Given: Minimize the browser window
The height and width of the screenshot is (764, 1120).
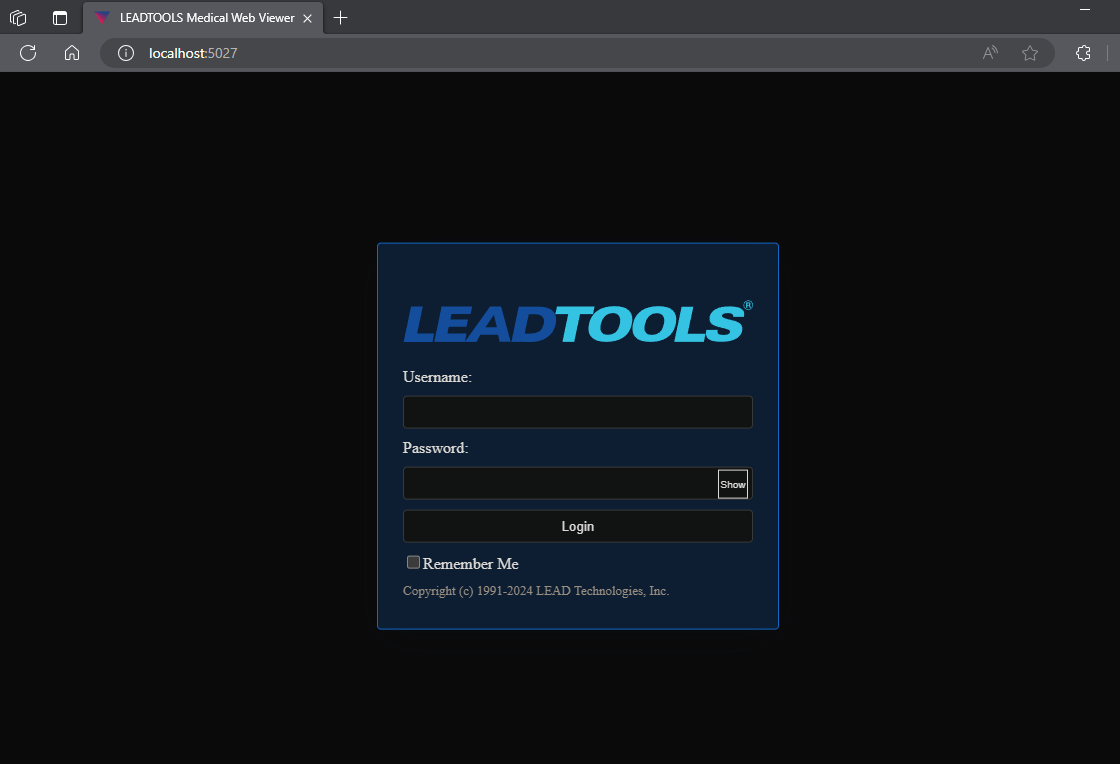Looking at the screenshot, I should pyautogui.click(x=1084, y=9).
